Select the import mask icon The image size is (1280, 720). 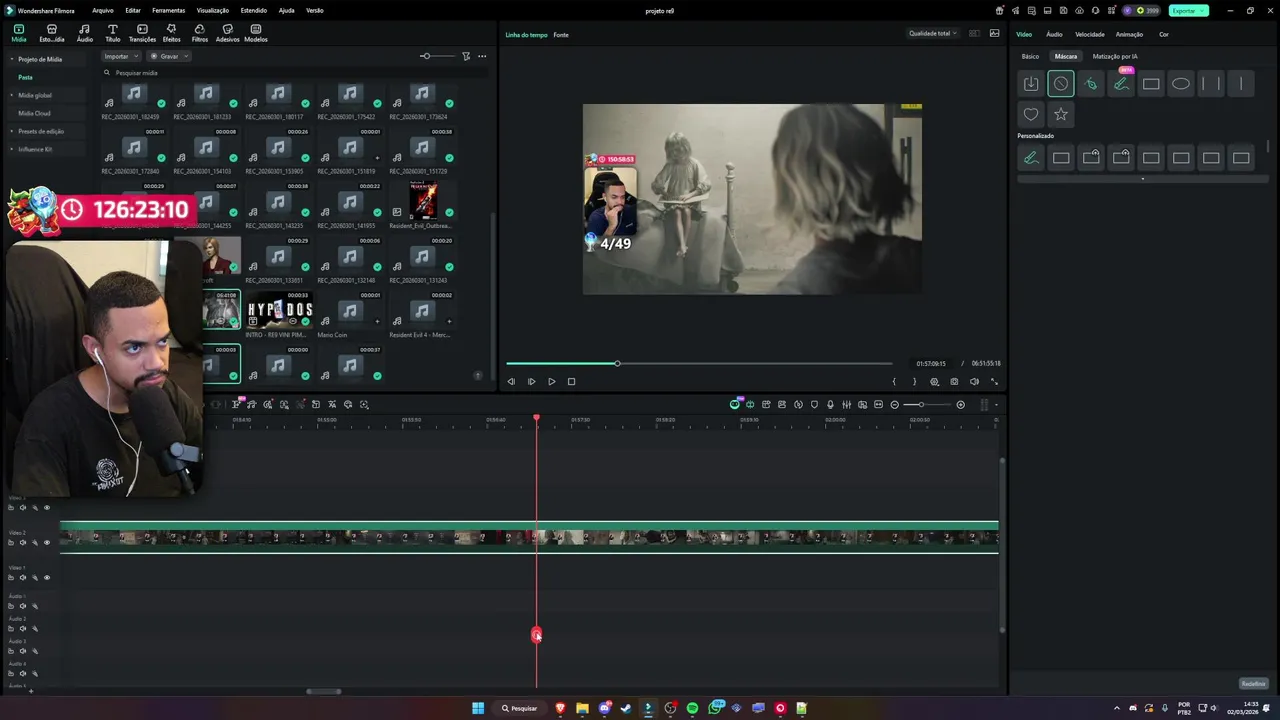click(1031, 84)
